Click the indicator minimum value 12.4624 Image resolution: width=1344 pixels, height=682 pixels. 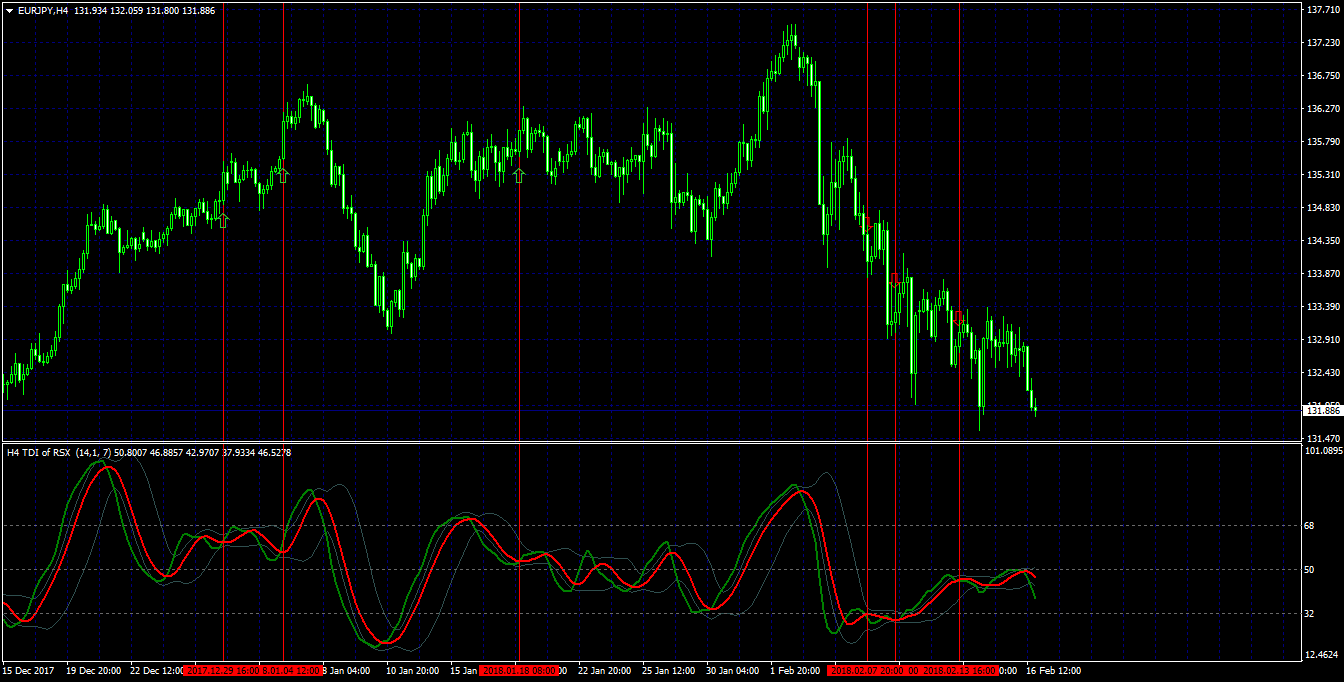tap(1322, 656)
